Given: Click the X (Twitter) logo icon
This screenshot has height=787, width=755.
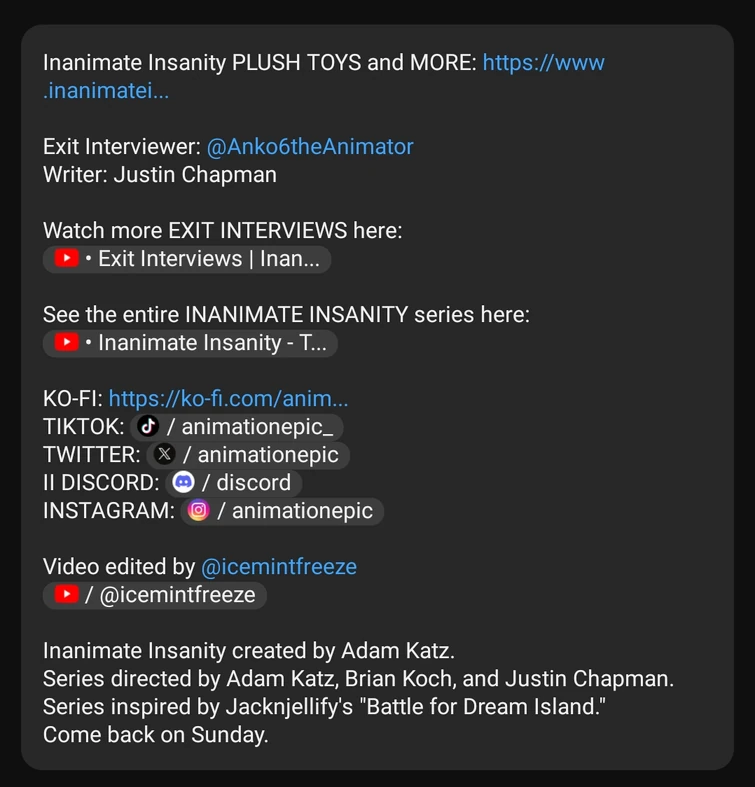Looking at the screenshot, I should 165,455.
